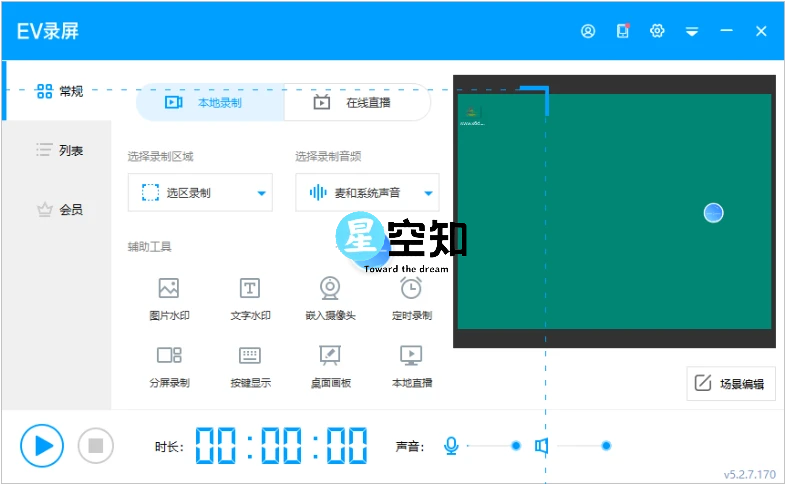Open the settings gear icon
The height and width of the screenshot is (484, 785).
pyautogui.click(x=657, y=31)
